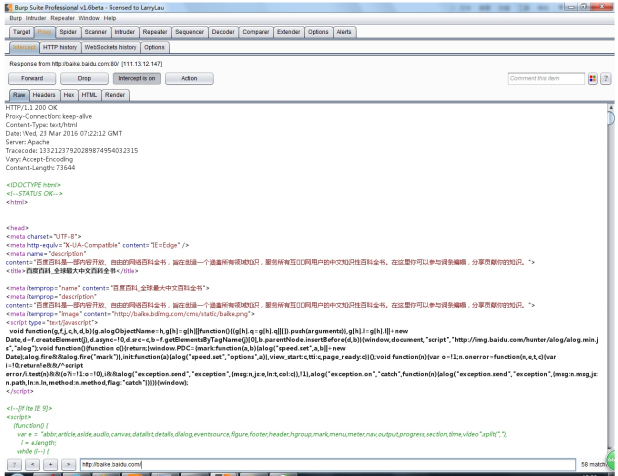Screen dimensions: 618x476
Task: Open the HTTP history sub-tab
Action: pos(60,47)
